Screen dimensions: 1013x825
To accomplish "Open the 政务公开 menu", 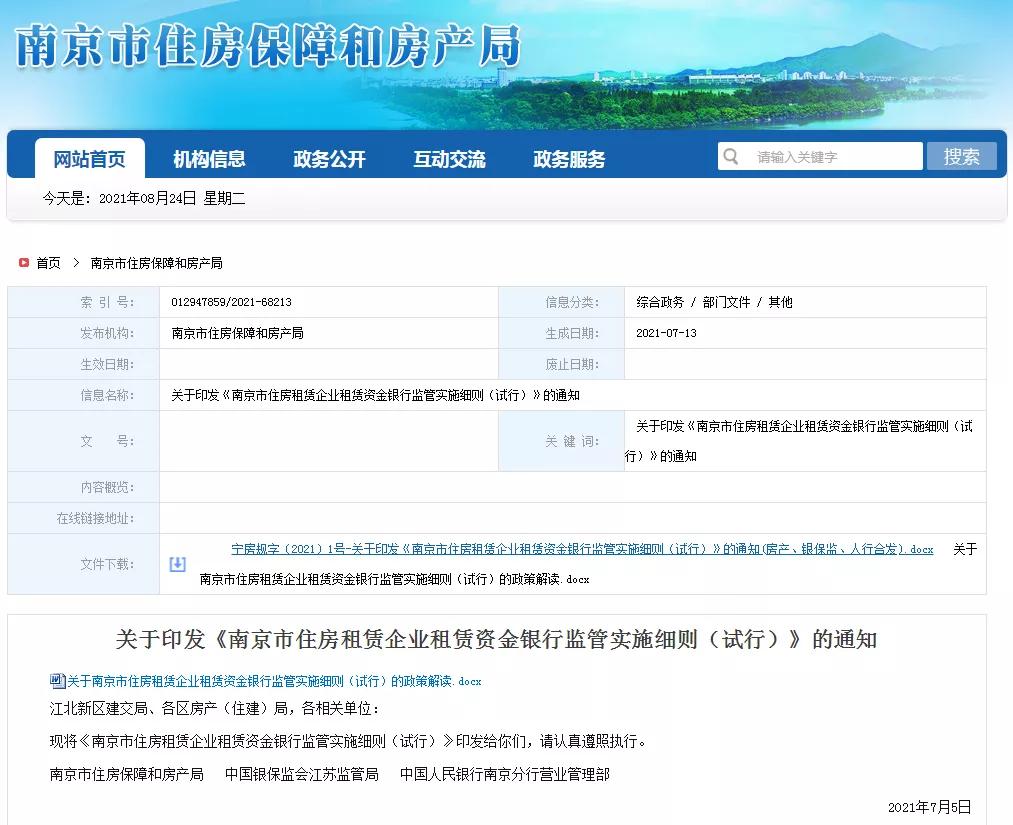I will [329, 156].
